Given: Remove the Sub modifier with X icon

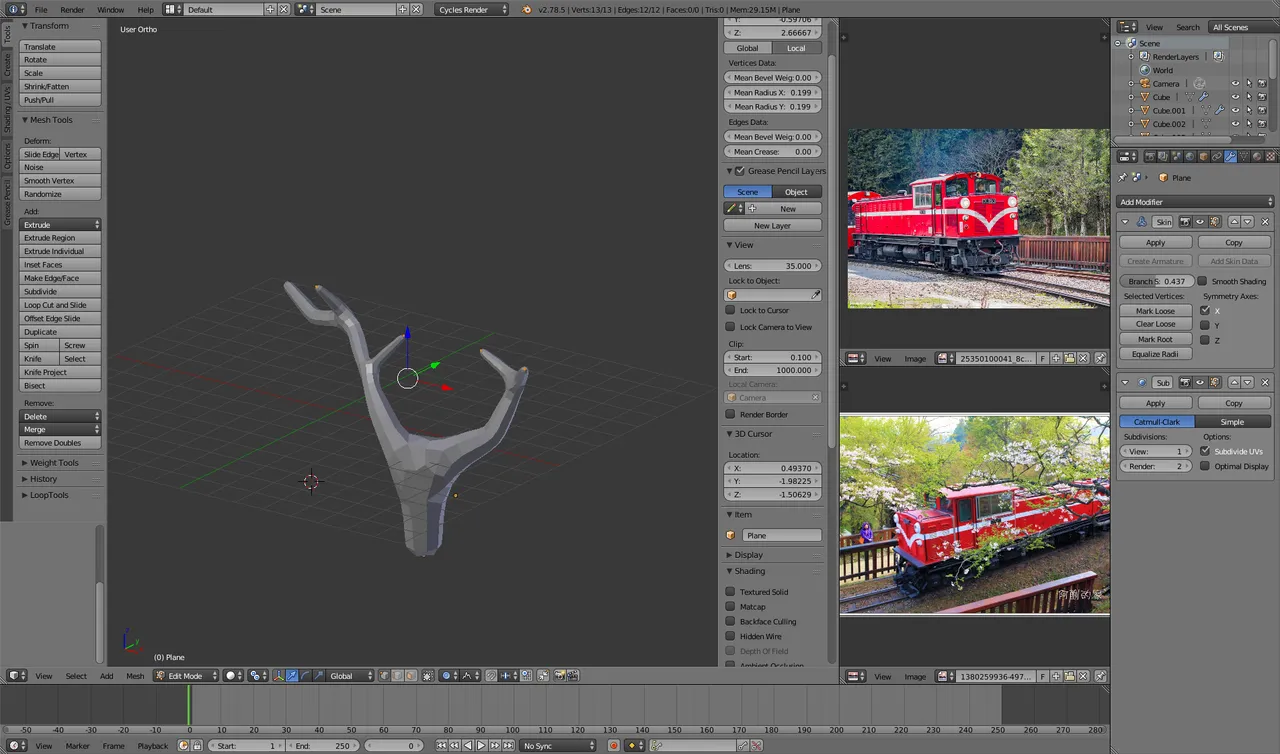Looking at the screenshot, I should (1265, 382).
